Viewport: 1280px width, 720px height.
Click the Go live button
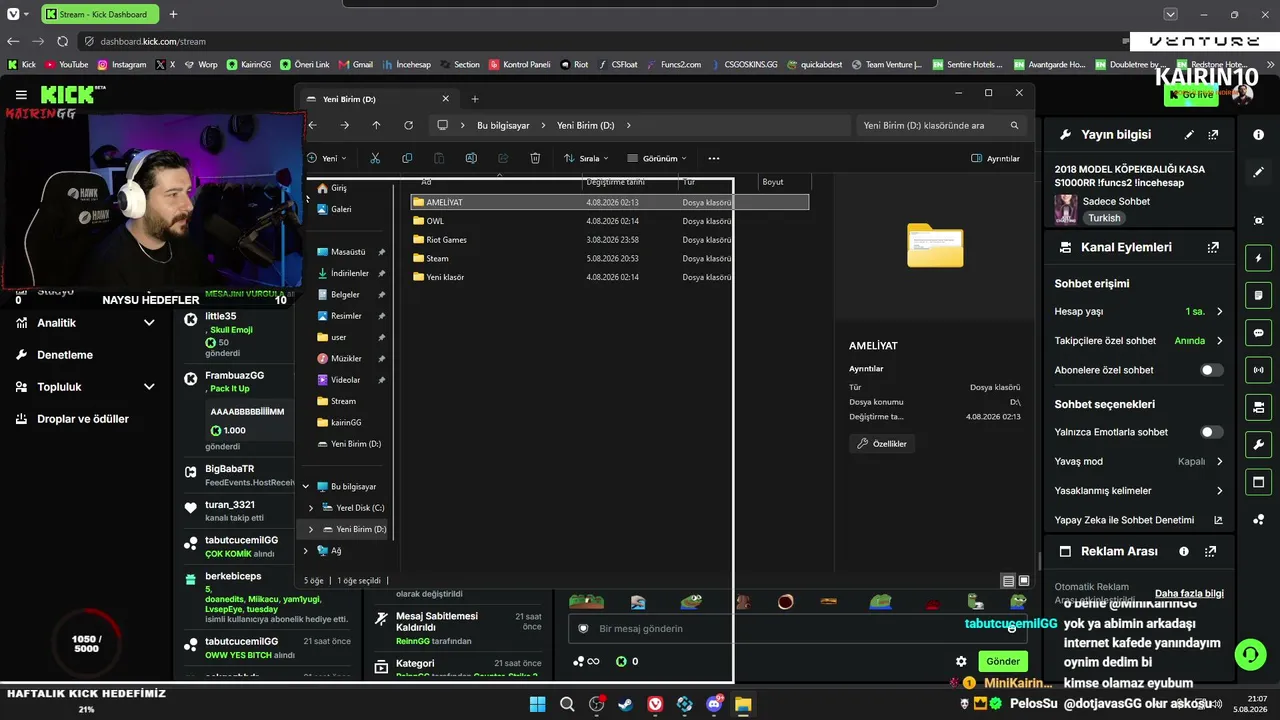coord(1191,94)
